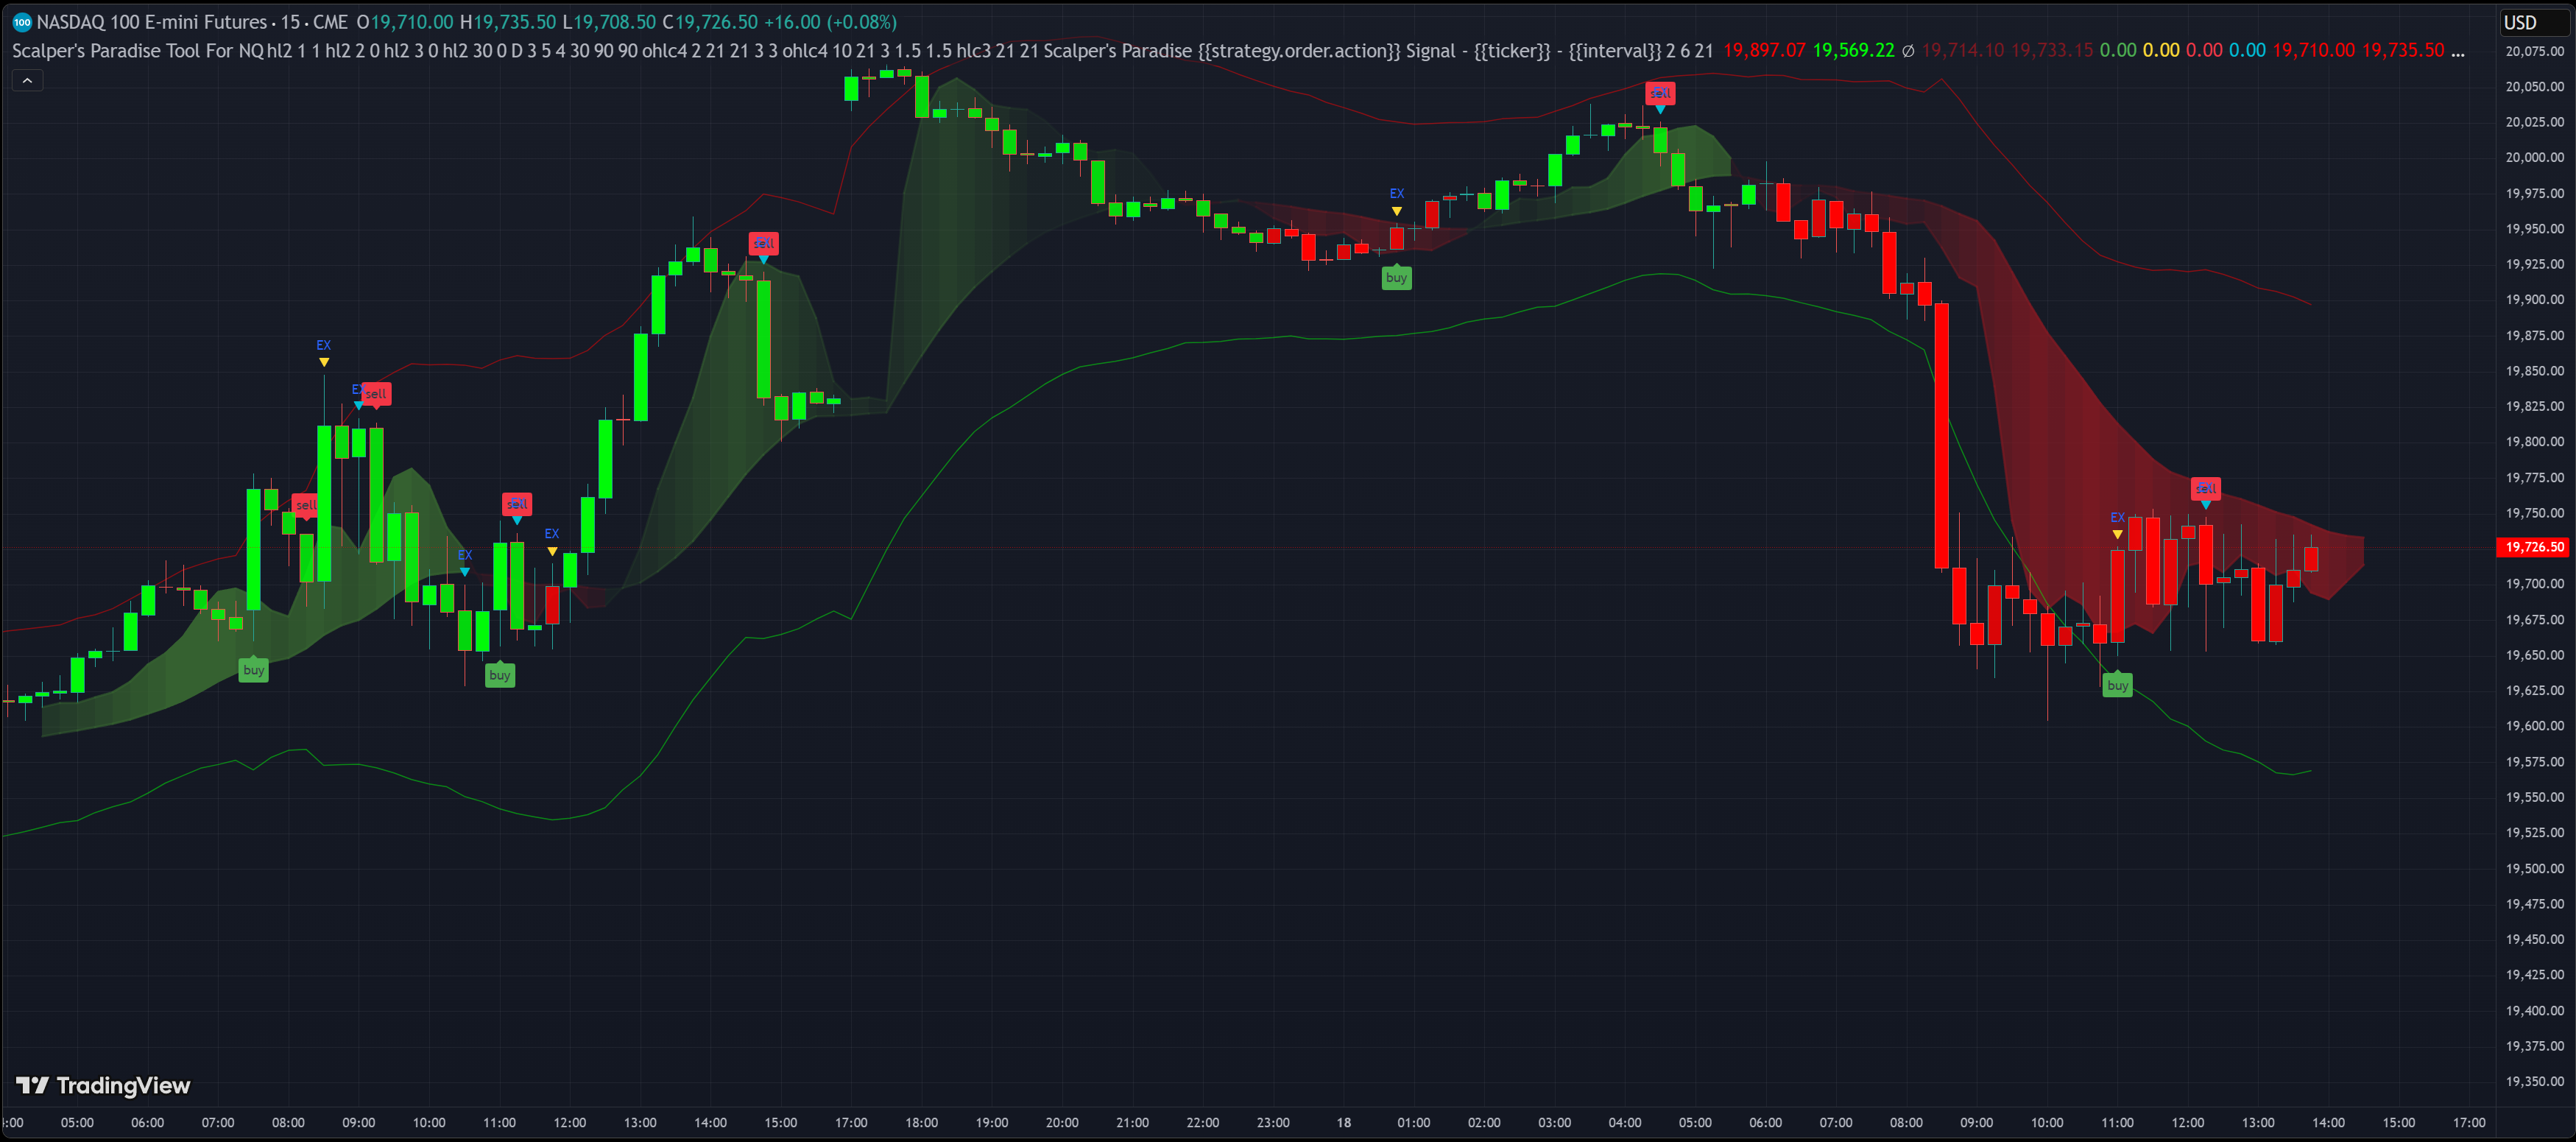Click the 20:00 time axis label

[x=1062, y=1122]
